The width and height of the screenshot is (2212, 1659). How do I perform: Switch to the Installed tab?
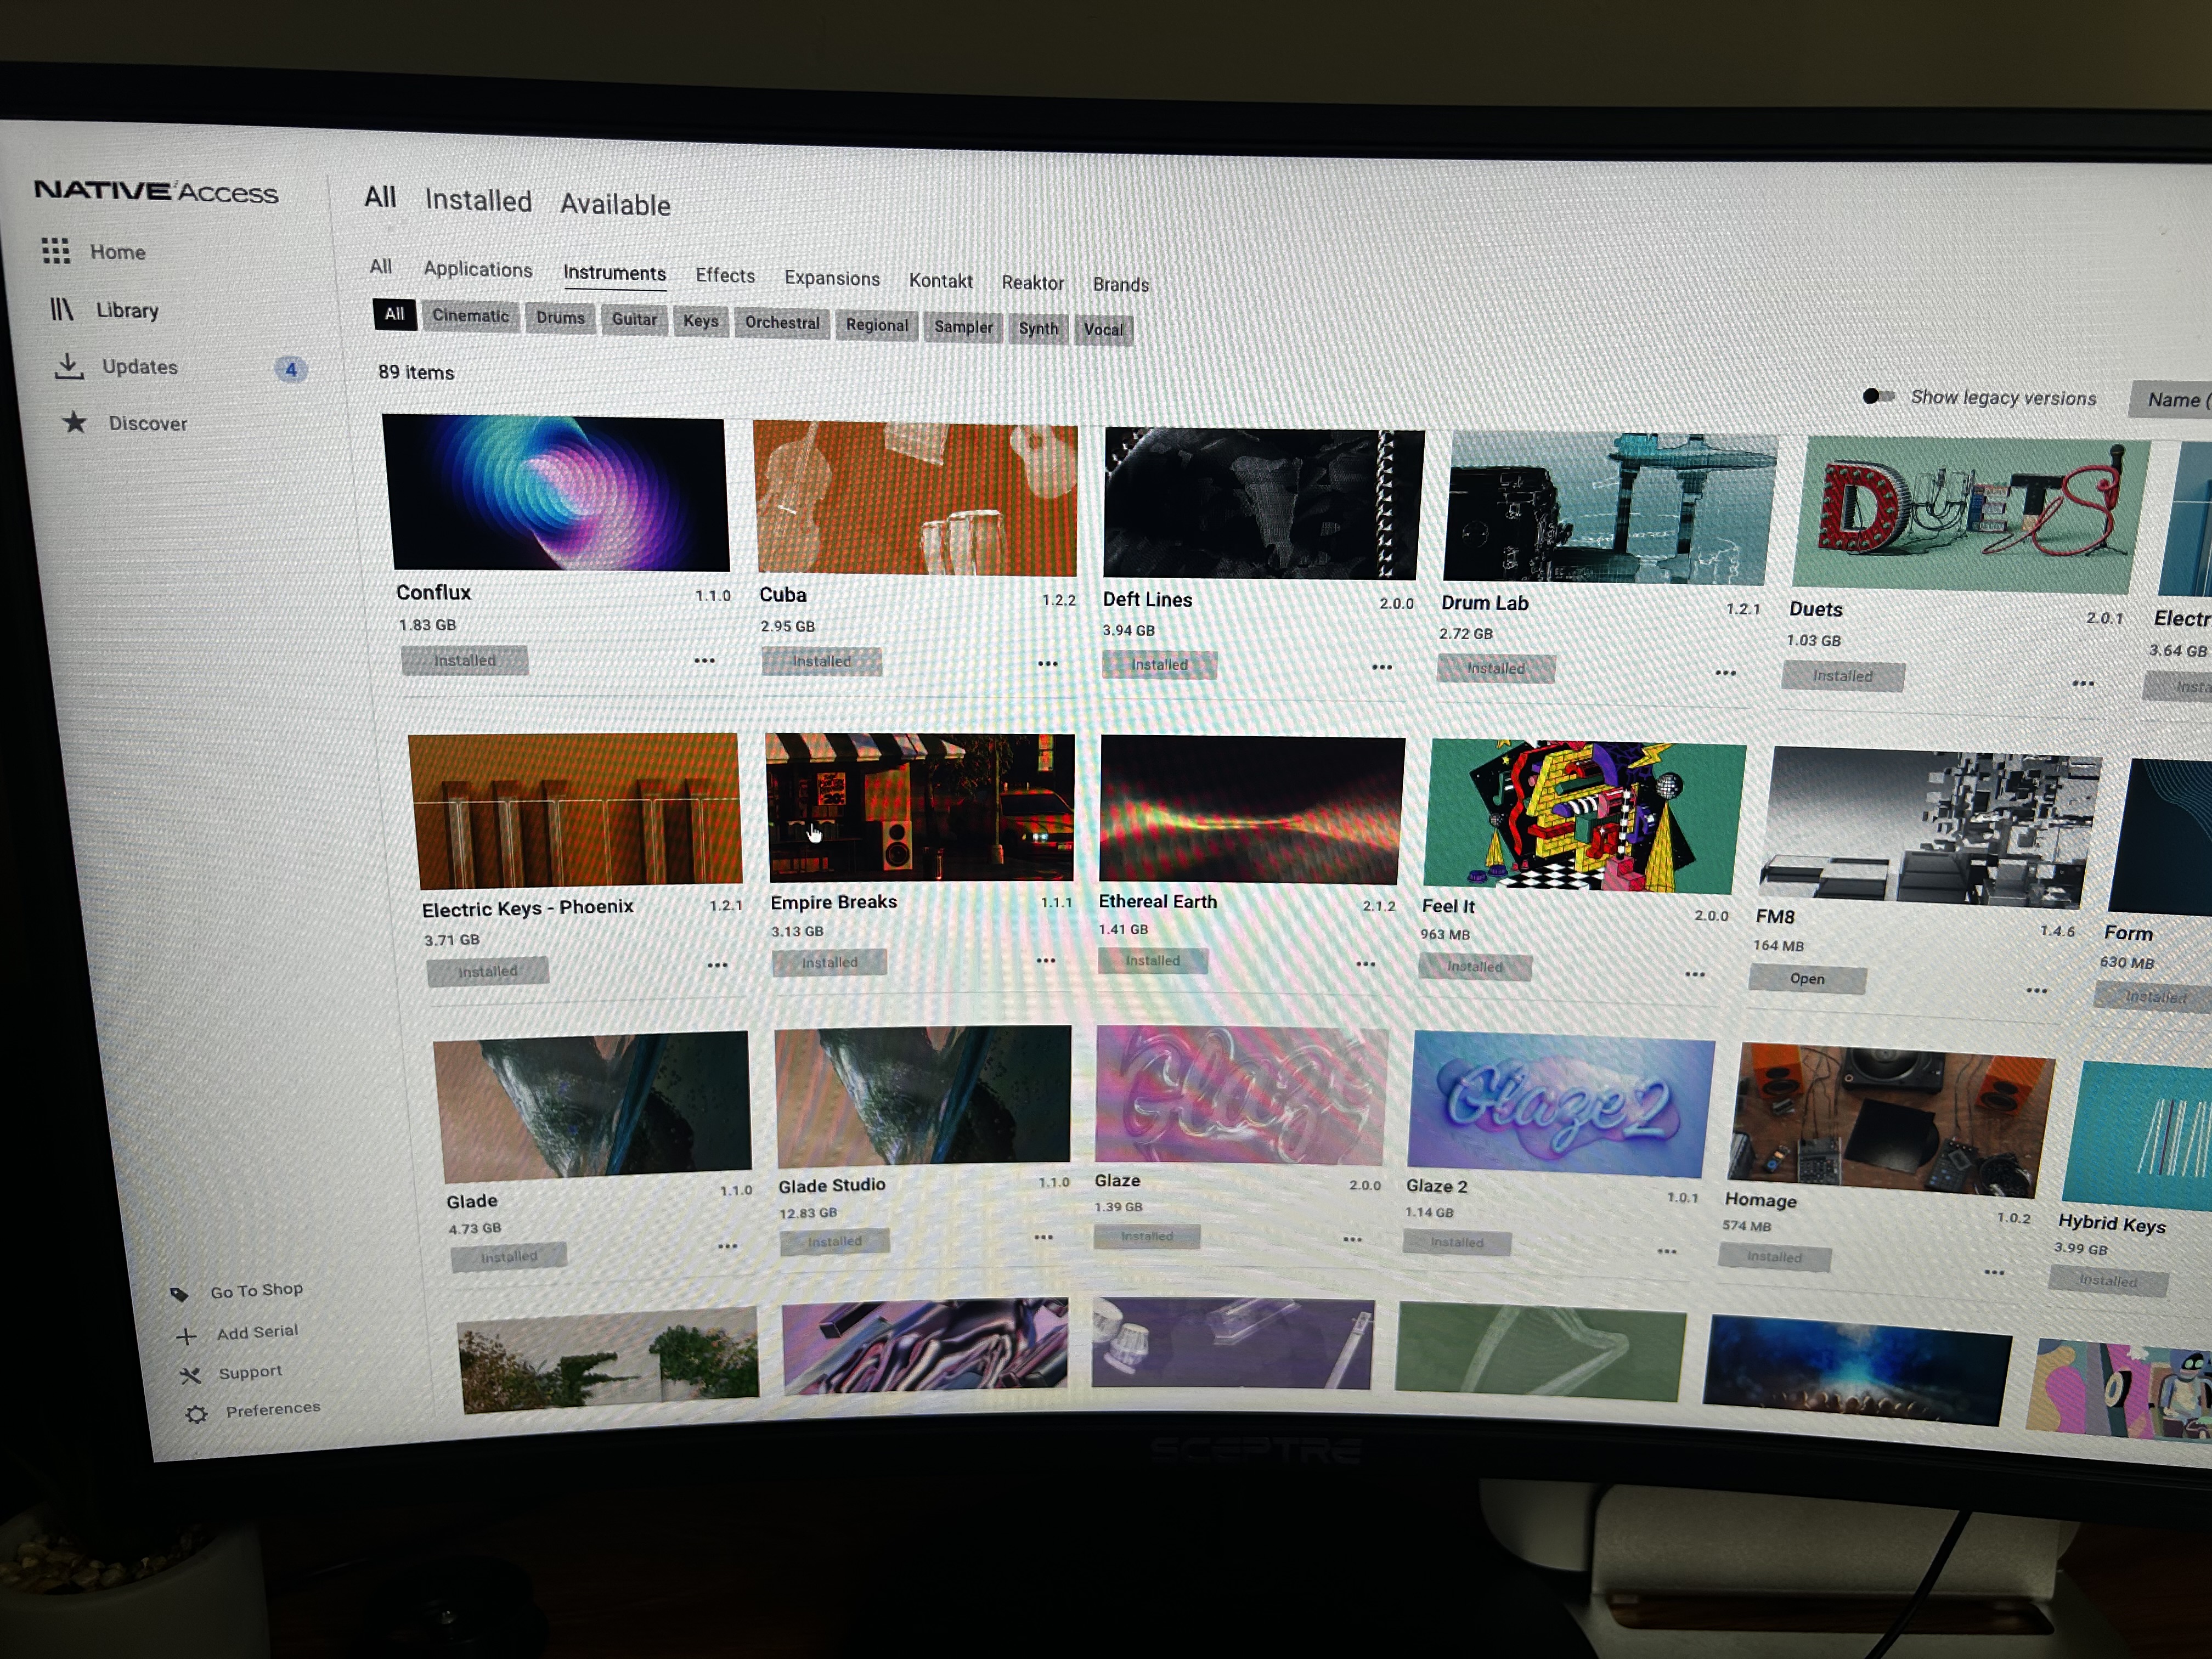pyautogui.click(x=478, y=200)
